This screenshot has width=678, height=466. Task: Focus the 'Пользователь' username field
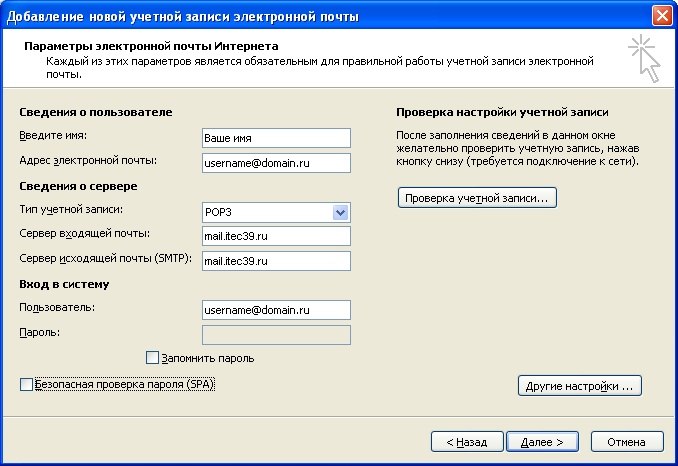pyautogui.click(x=275, y=310)
